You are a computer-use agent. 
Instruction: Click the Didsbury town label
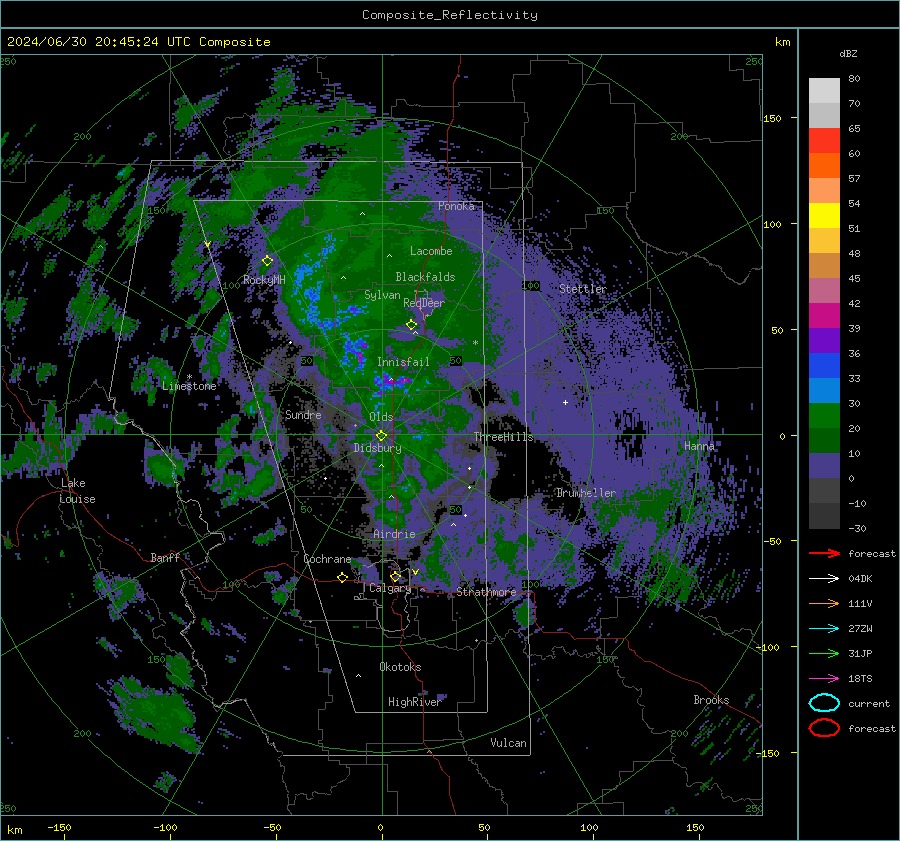(378, 448)
